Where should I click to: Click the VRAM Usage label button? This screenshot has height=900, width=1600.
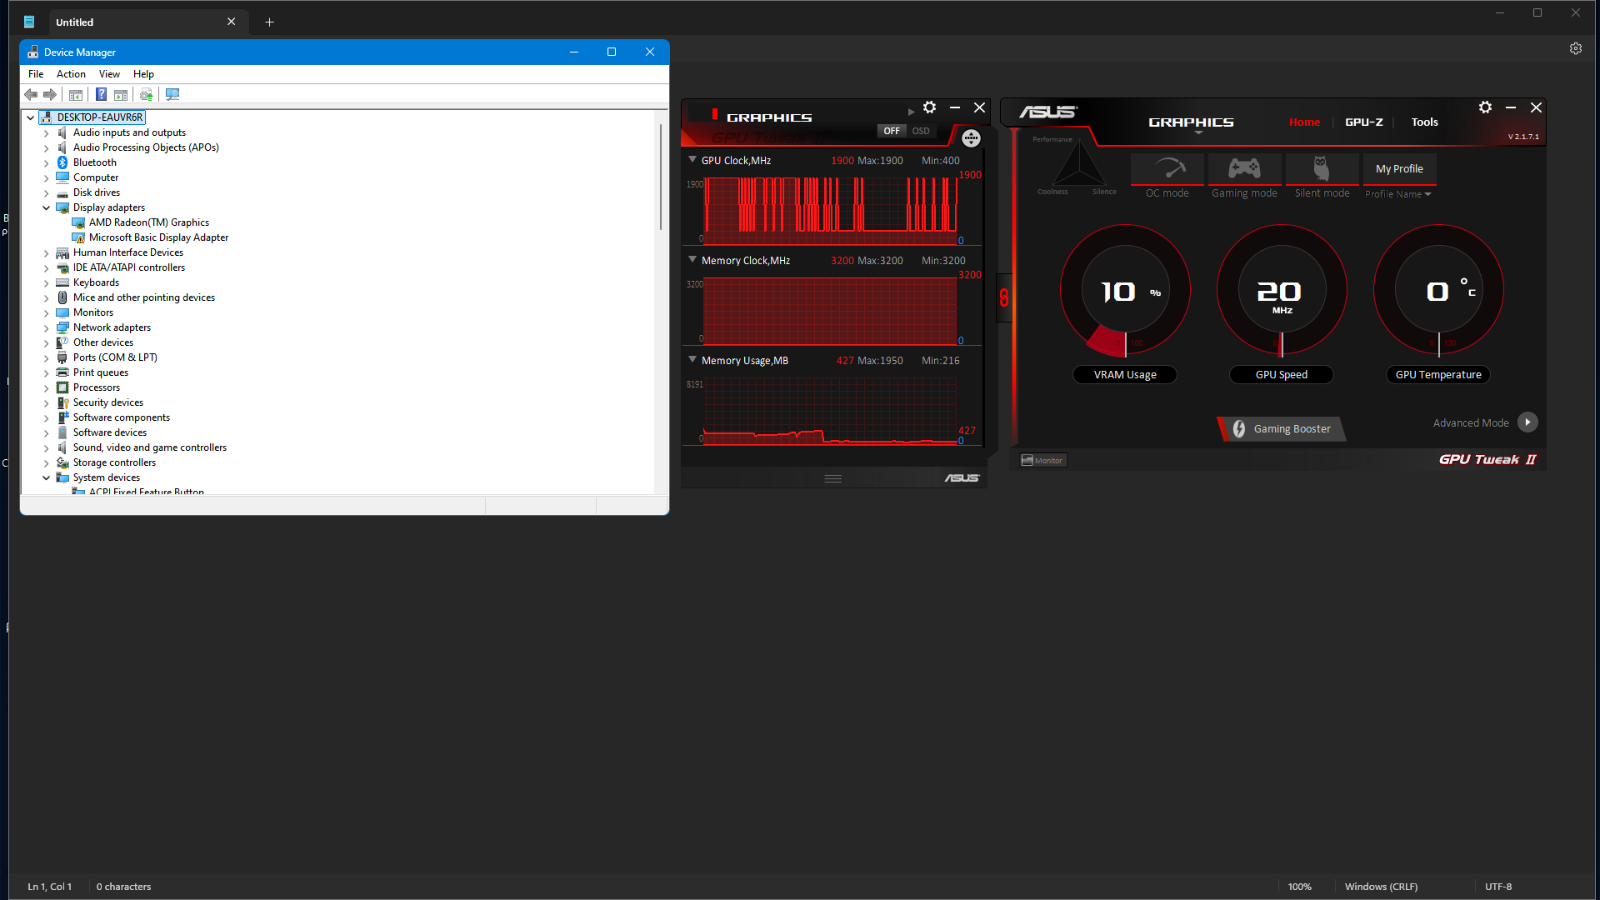click(1125, 375)
